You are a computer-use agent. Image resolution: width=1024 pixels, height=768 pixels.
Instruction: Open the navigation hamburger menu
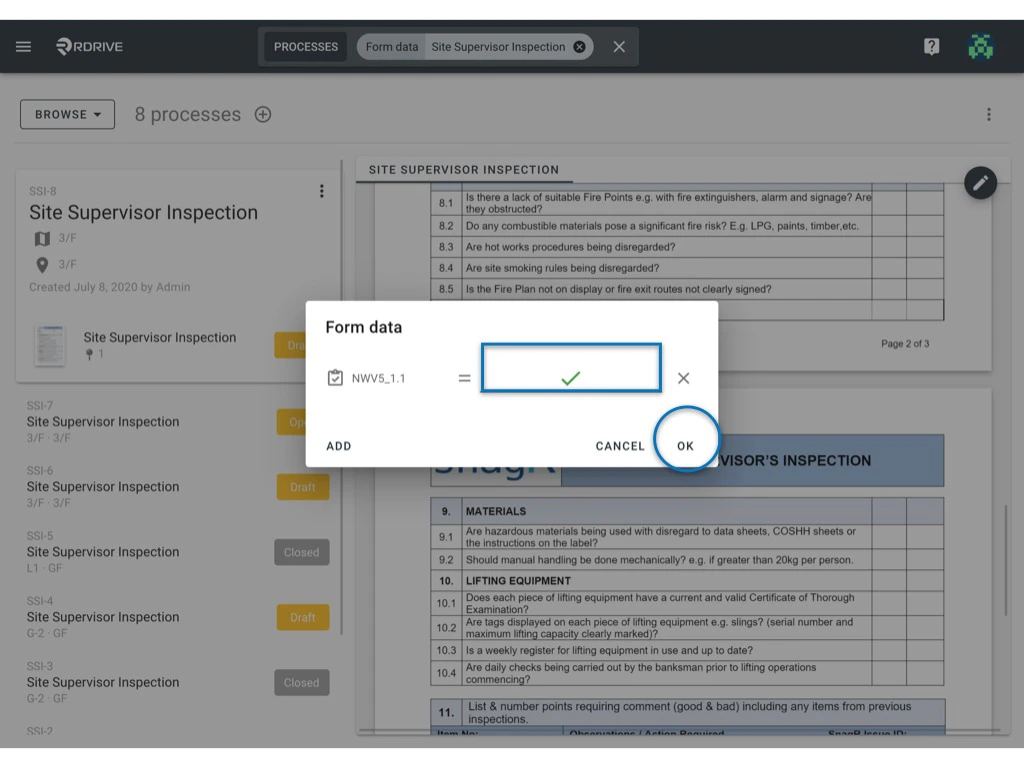point(23,45)
